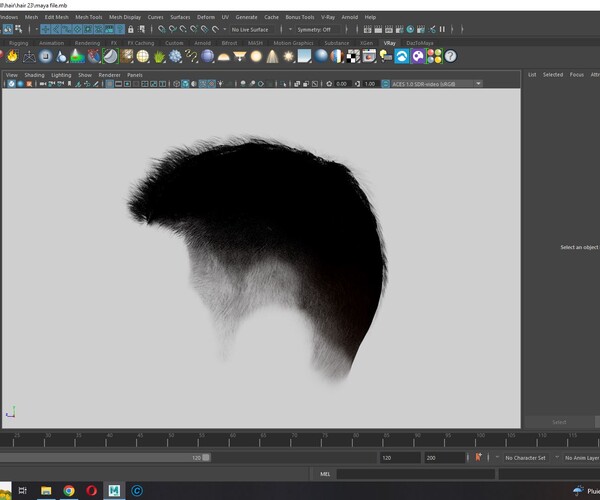Click Focus in Attribute Editor

point(577,75)
